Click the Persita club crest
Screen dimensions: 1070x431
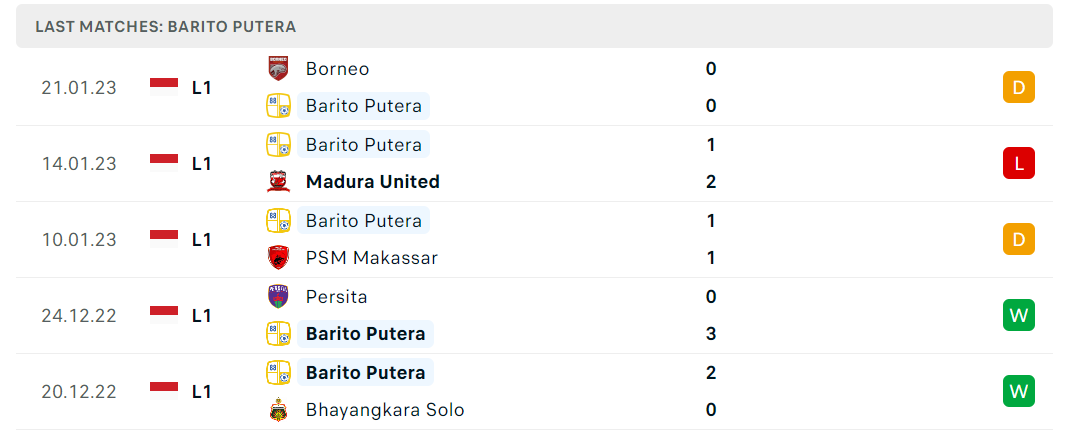[x=278, y=297]
